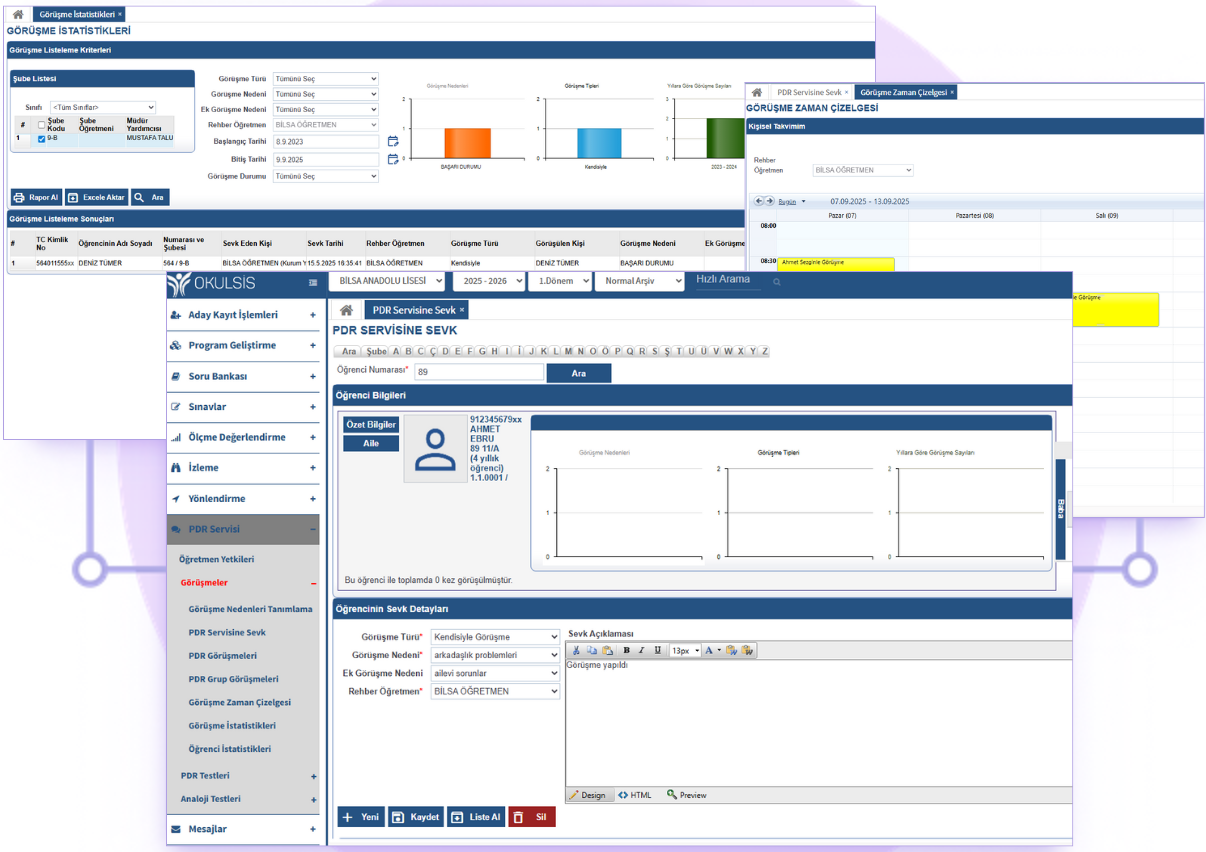This screenshot has height=852, width=1206.
Task: Click the search magnifier icon next to Hızlı Arama
Action: coord(777,283)
